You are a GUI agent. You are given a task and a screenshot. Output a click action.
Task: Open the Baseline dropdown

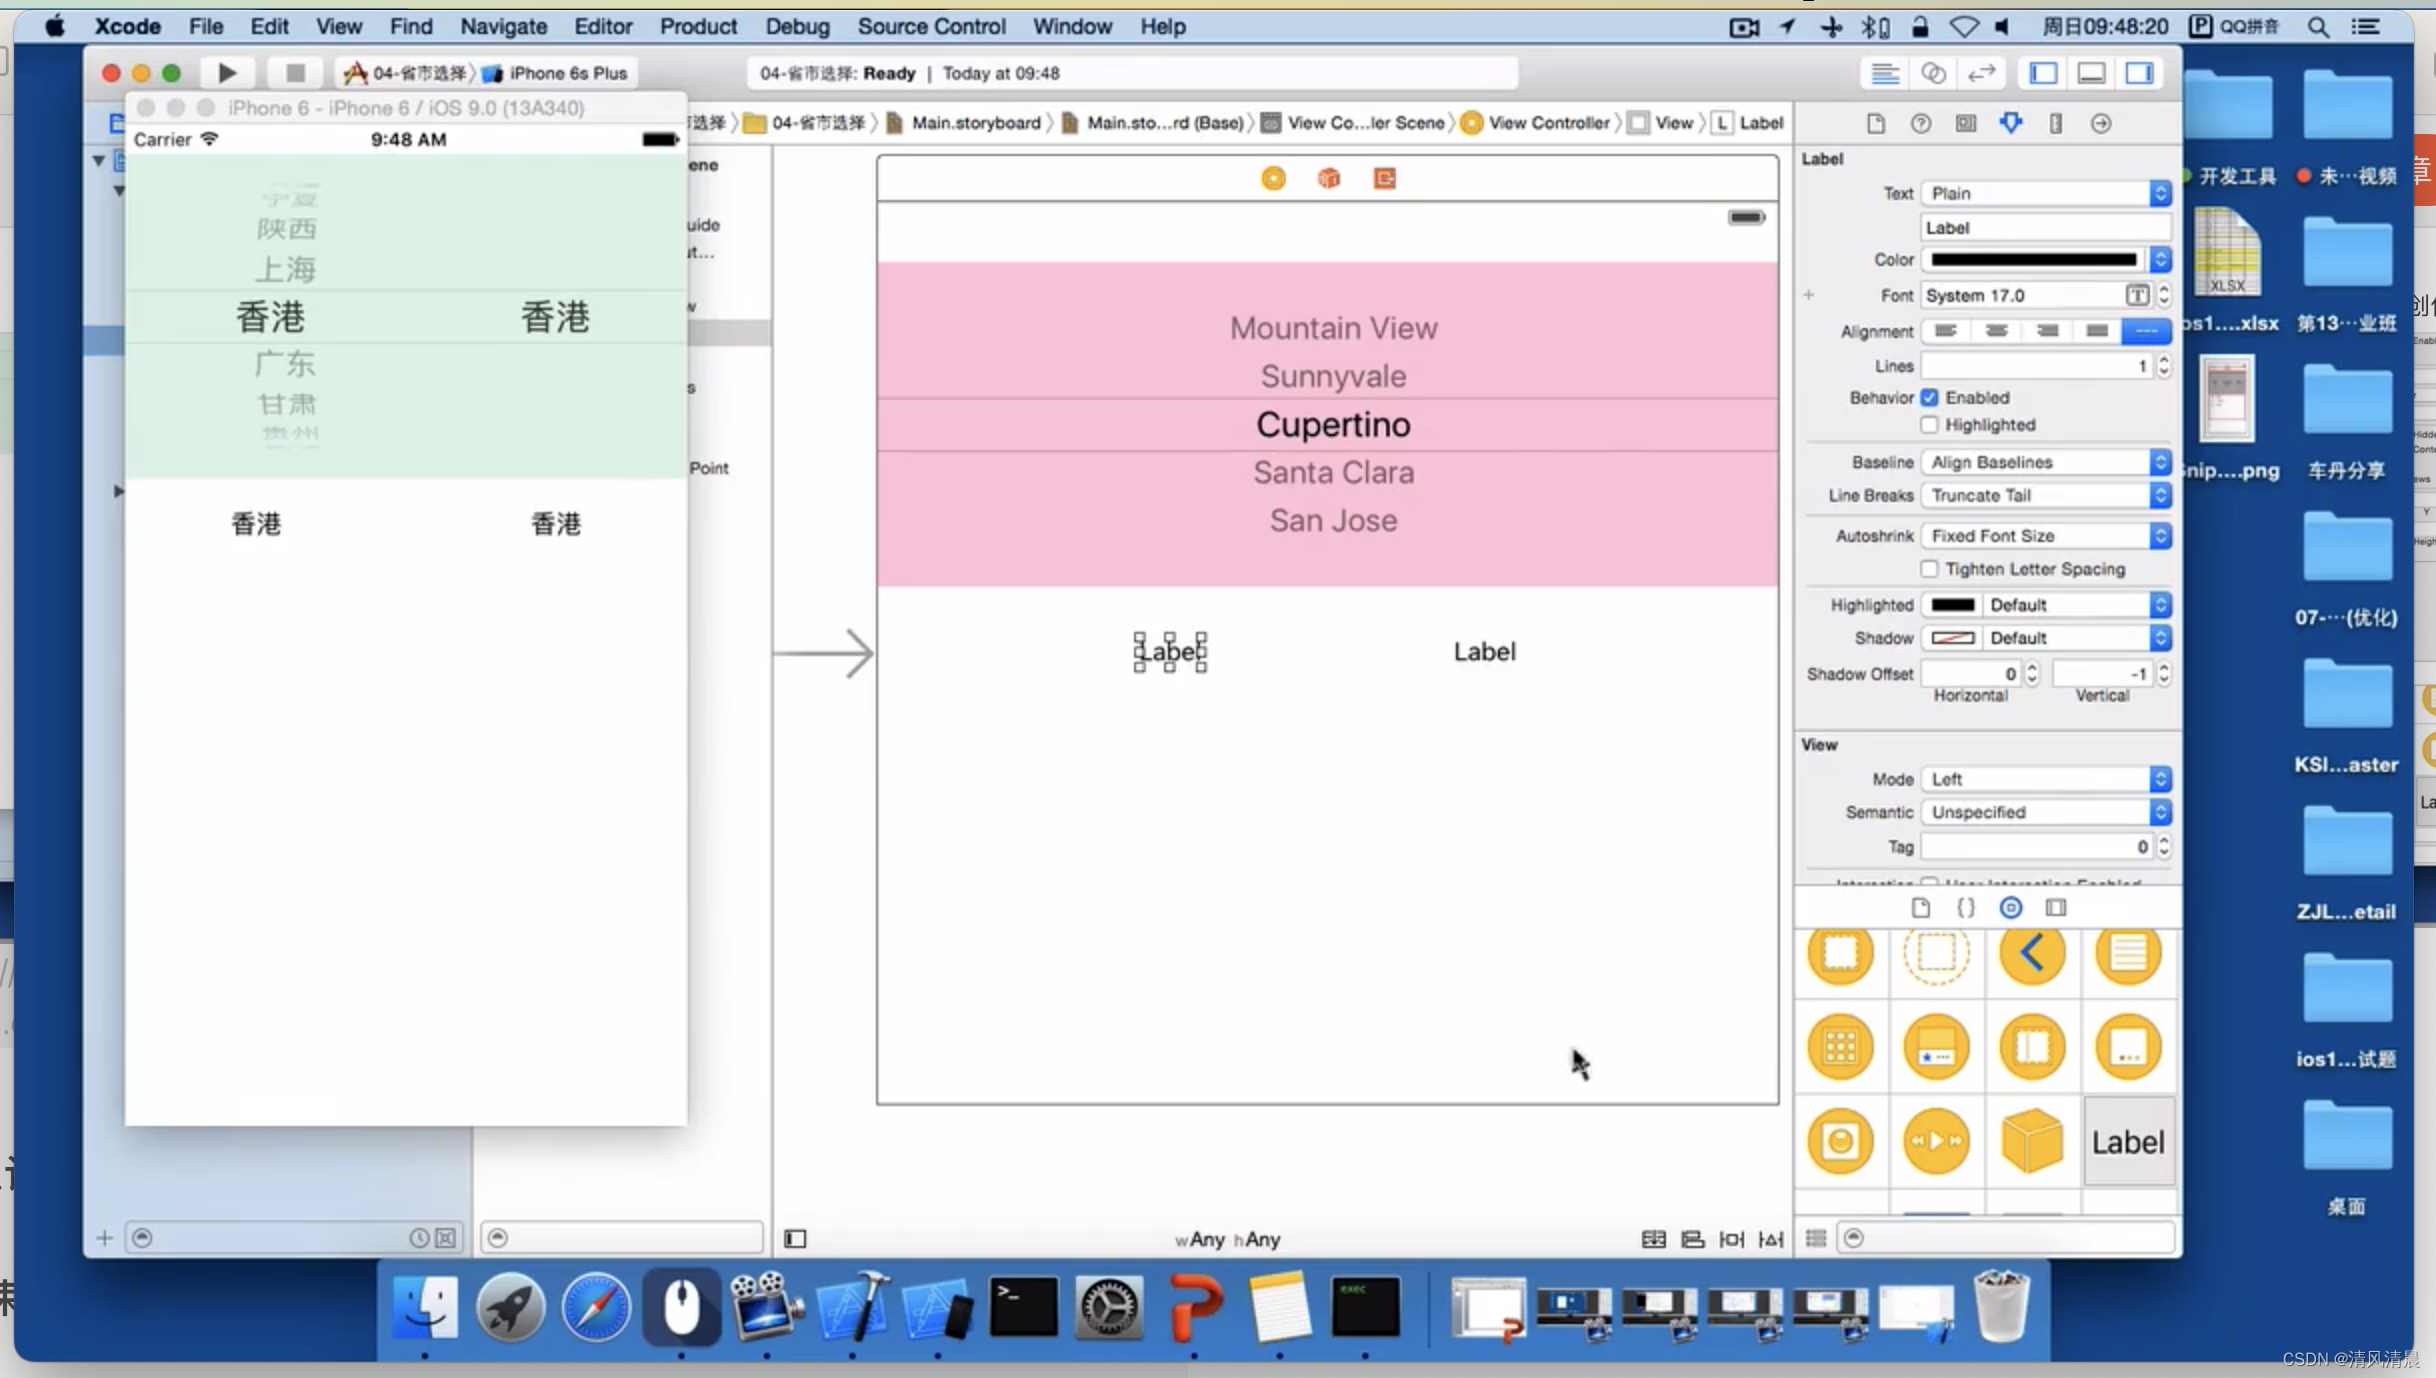pyautogui.click(x=2046, y=462)
